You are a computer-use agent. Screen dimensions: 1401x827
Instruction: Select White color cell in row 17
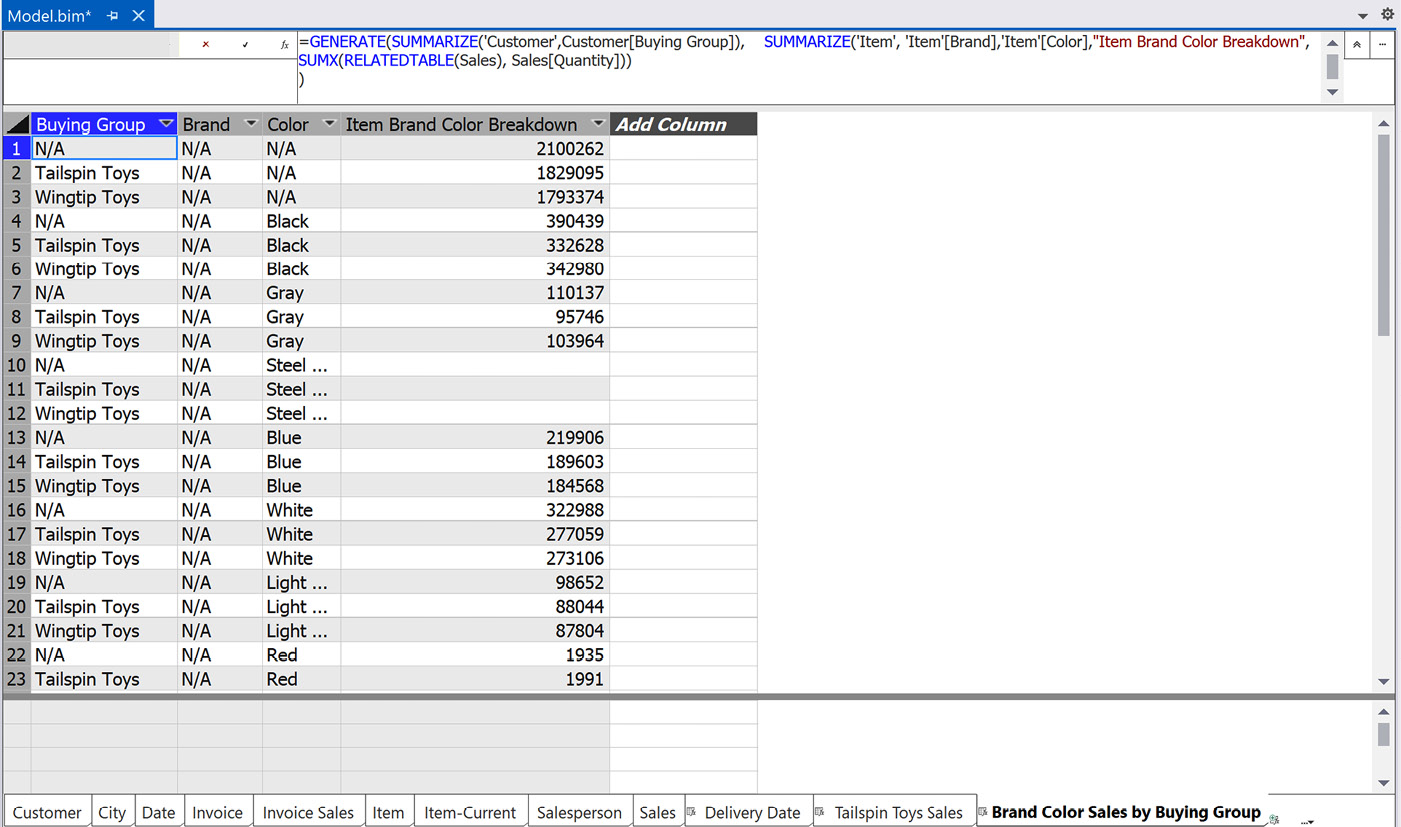[x=301, y=534]
